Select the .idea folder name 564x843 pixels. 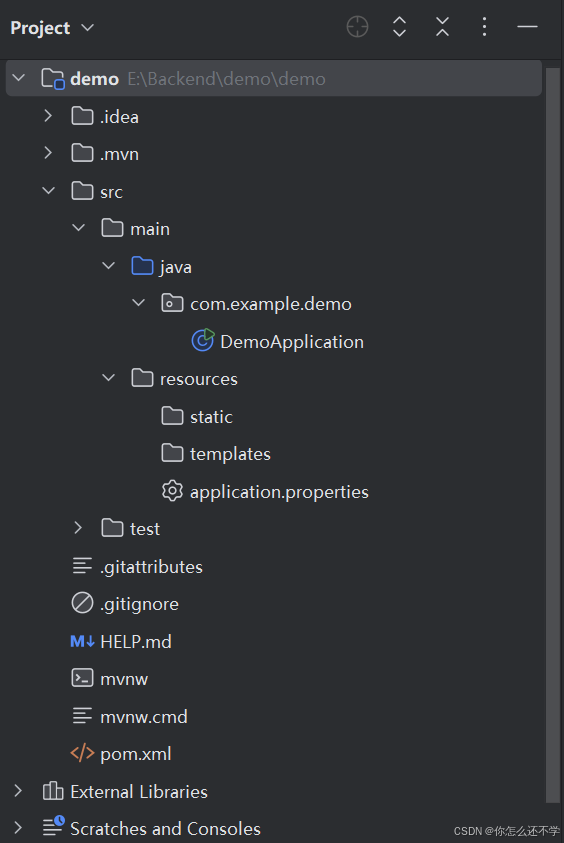pos(119,117)
